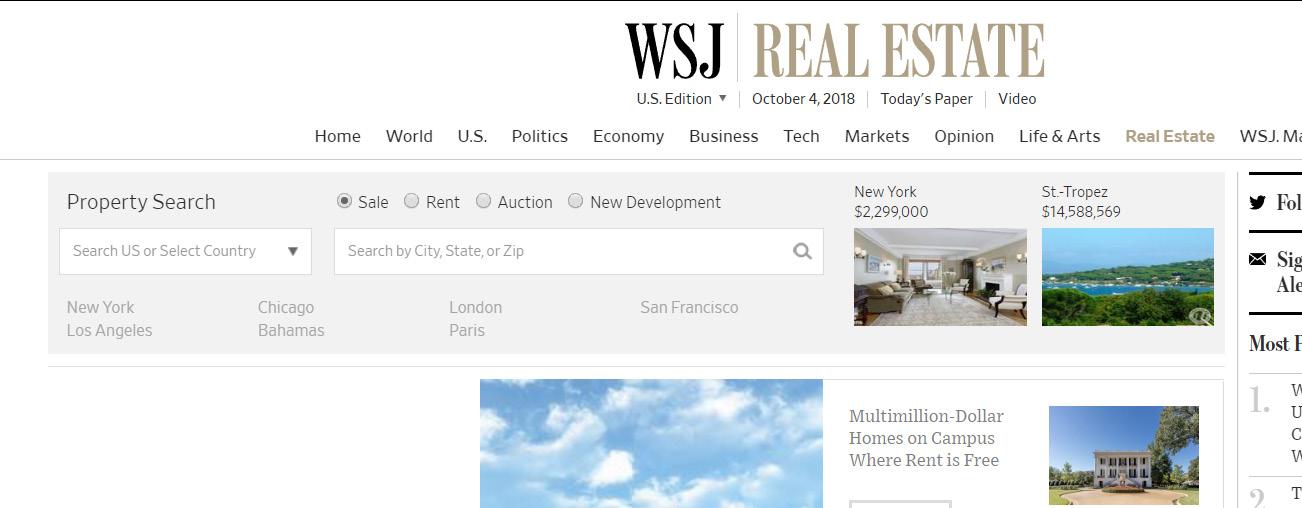Image resolution: width=1302 pixels, height=508 pixels.
Task: Click the WSJ logo
Action: (x=674, y=51)
